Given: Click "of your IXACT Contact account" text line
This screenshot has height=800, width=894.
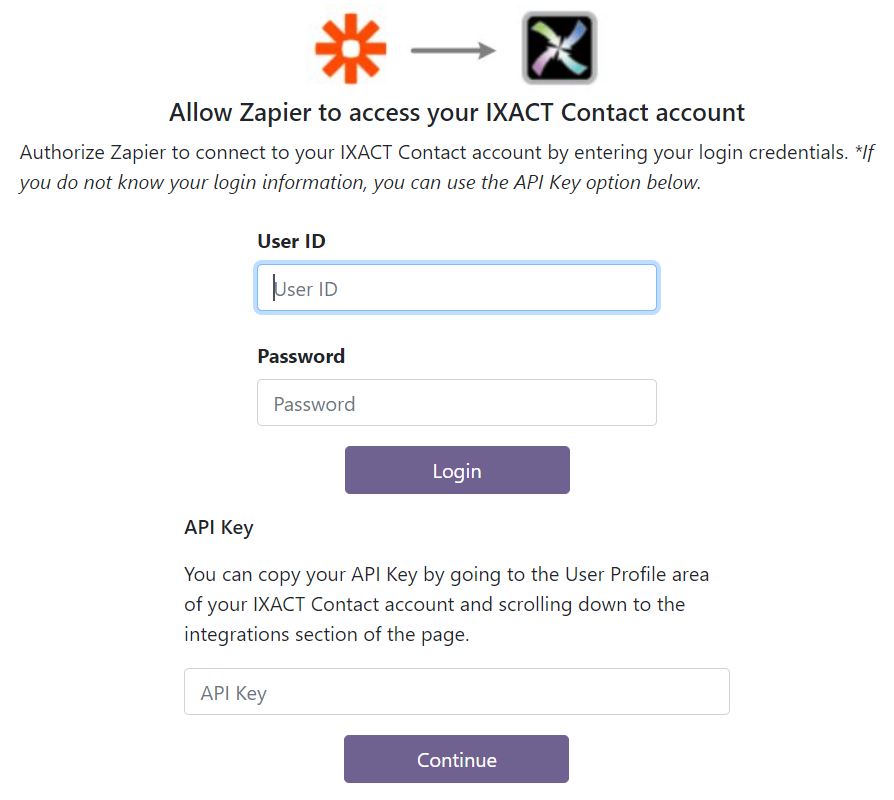Looking at the screenshot, I should [434, 604].
